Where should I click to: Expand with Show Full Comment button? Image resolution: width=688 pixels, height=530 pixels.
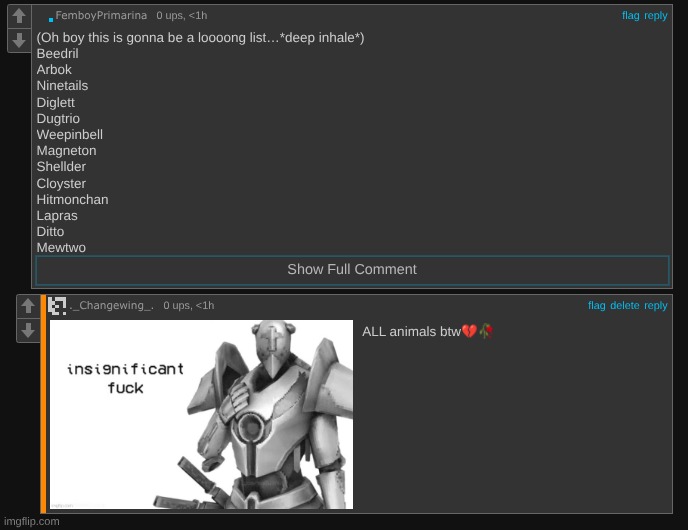coord(352,269)
